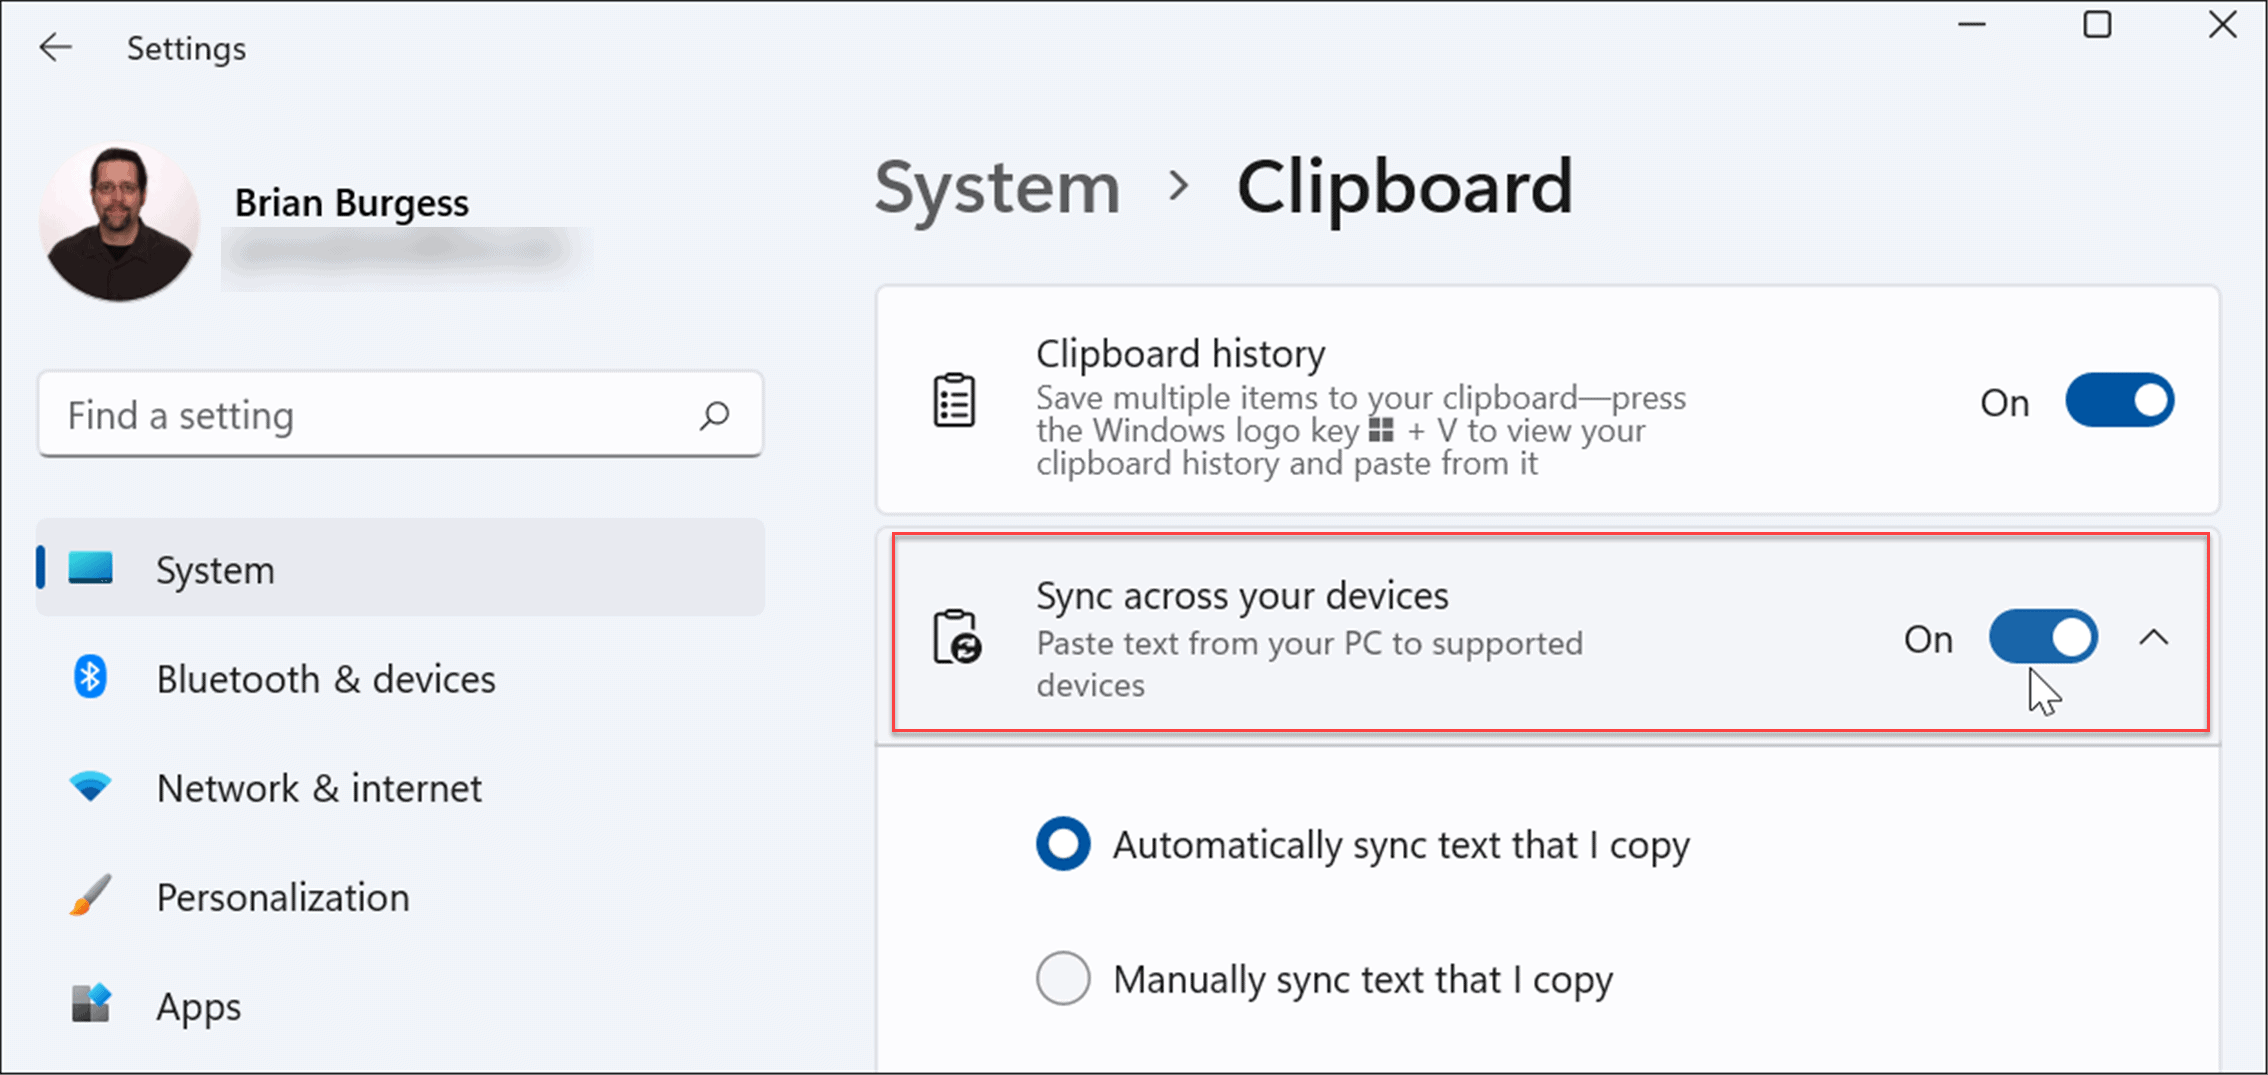Navigate back with the arrow button
This screenshot has height=1075, width=2268.
coord(55,46)
